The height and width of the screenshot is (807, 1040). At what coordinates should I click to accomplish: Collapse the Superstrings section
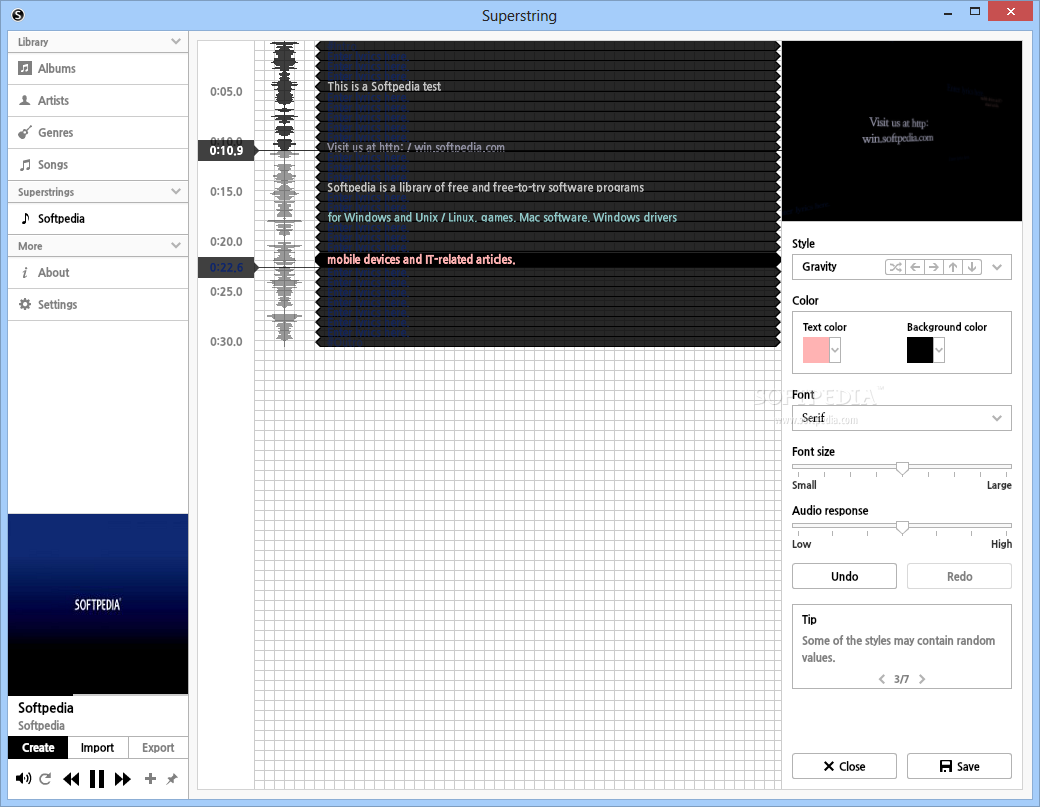(175, 192)
